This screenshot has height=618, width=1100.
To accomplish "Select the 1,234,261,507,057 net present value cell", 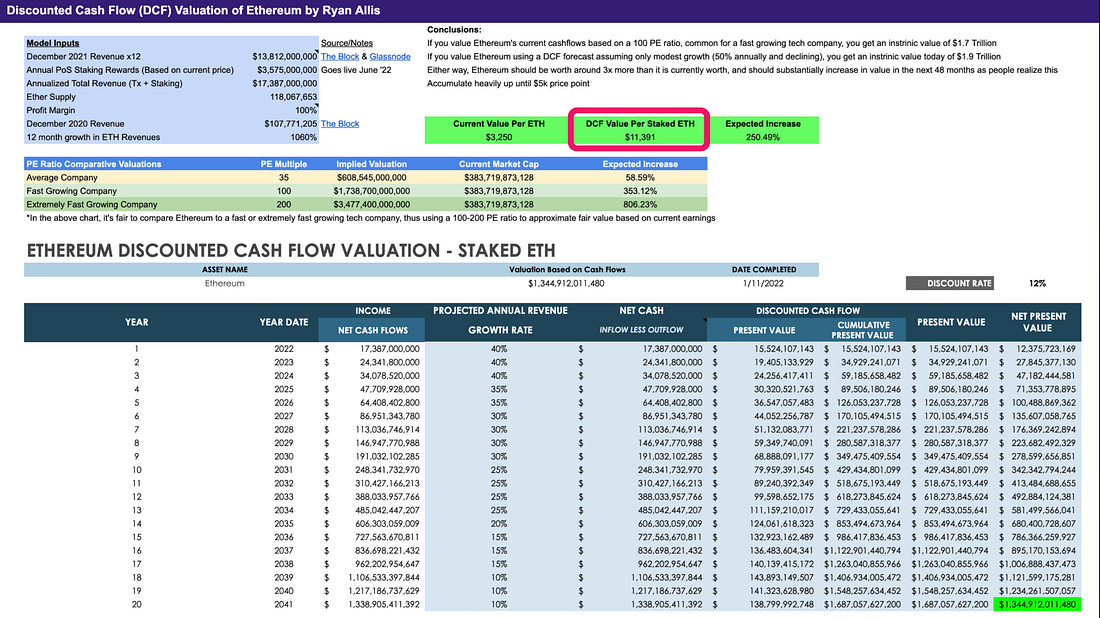I will (x=1038, y=591).
